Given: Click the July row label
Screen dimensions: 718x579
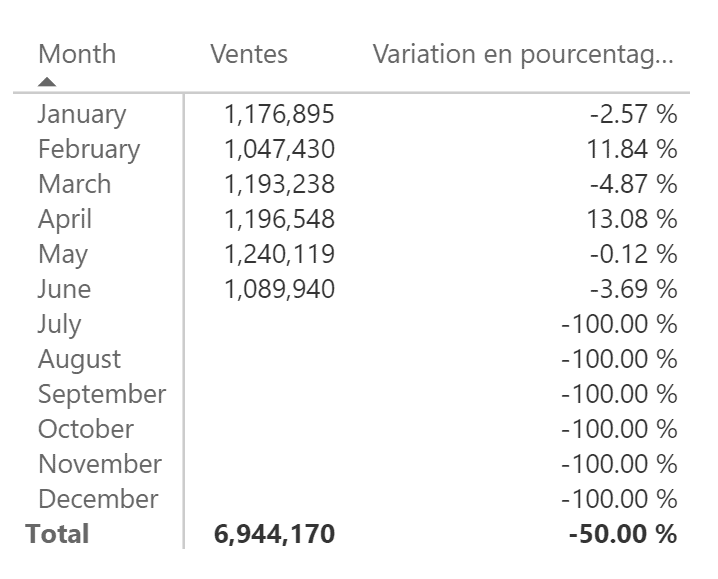Looking at the screenshot, I should (60, 324).
